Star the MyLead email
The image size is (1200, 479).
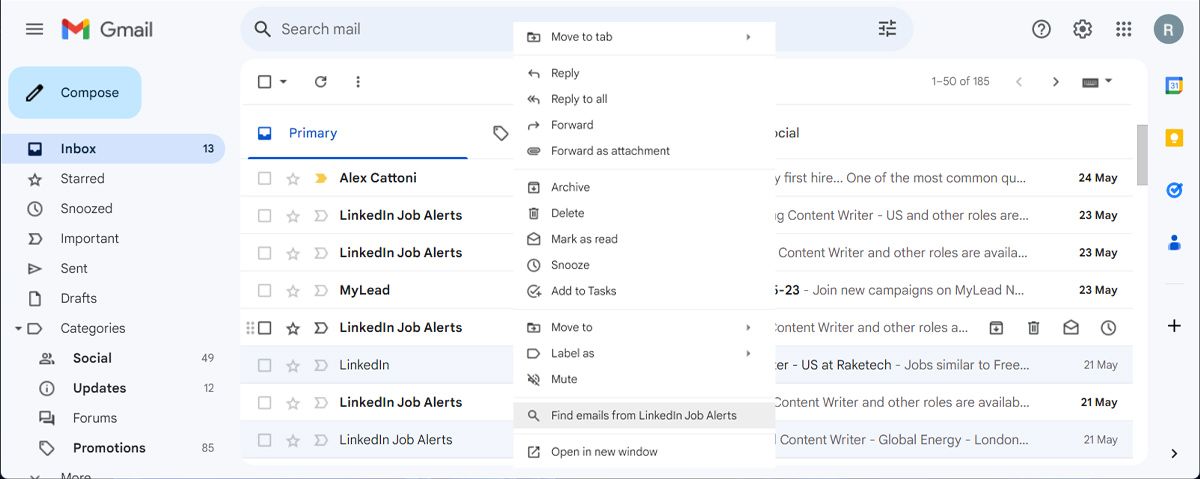293,290
